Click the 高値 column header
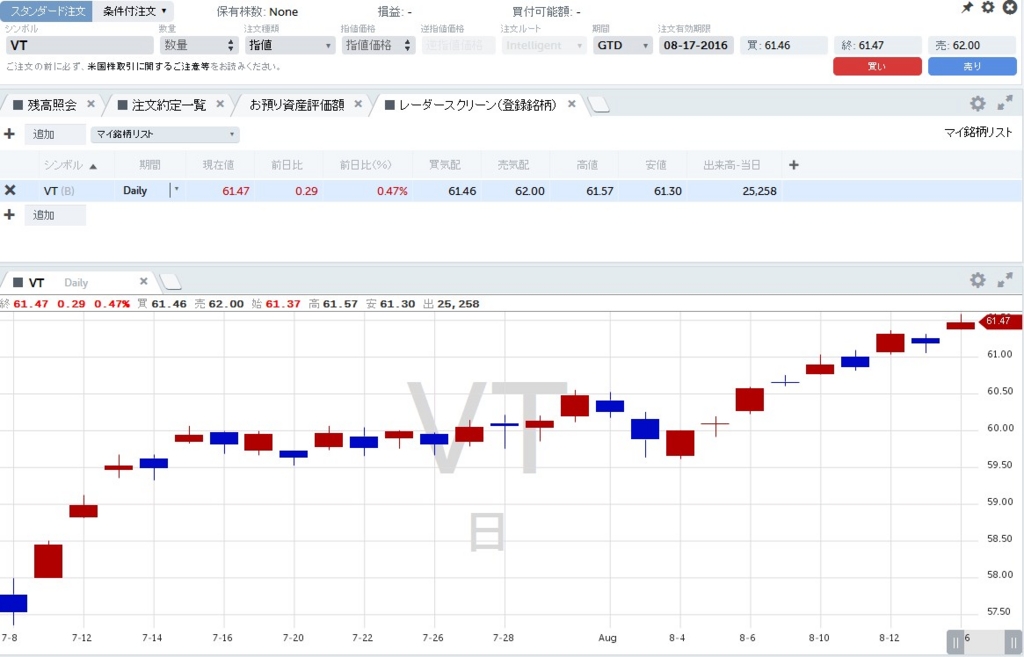The width and height of the screenshot is (1024, 657). point(587,165)
